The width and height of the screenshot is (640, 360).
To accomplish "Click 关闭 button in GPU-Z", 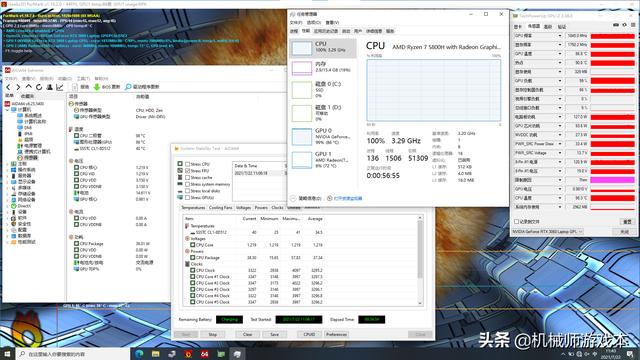I will coord(624,232).
